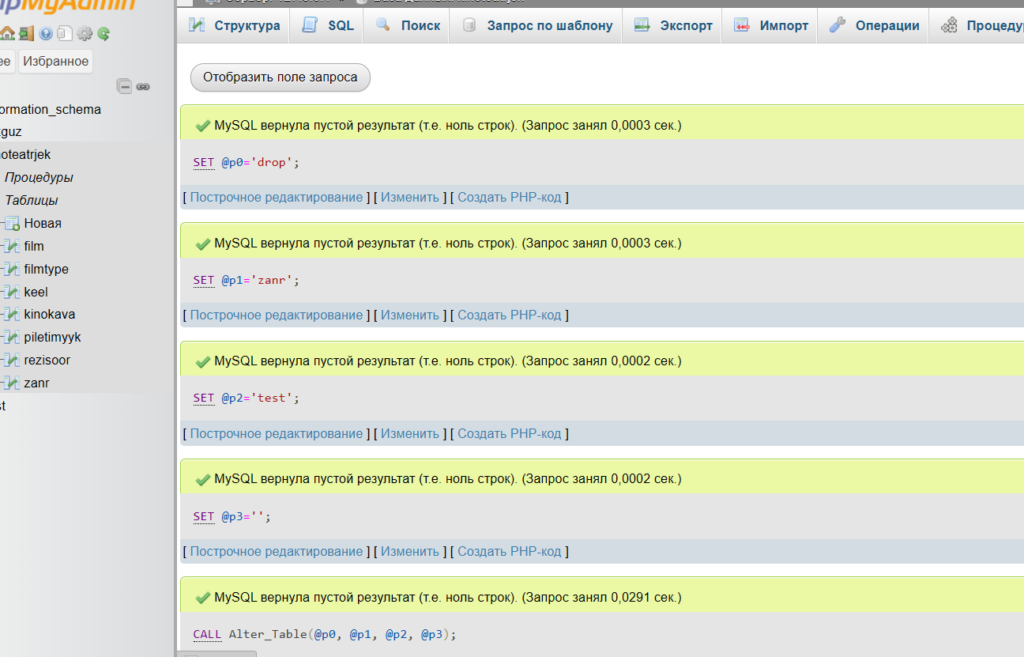Click Изменить under SET @p2='test'
Image resolution: width=1024 pixels, height=657 pixels.
(x=410, y=434)
